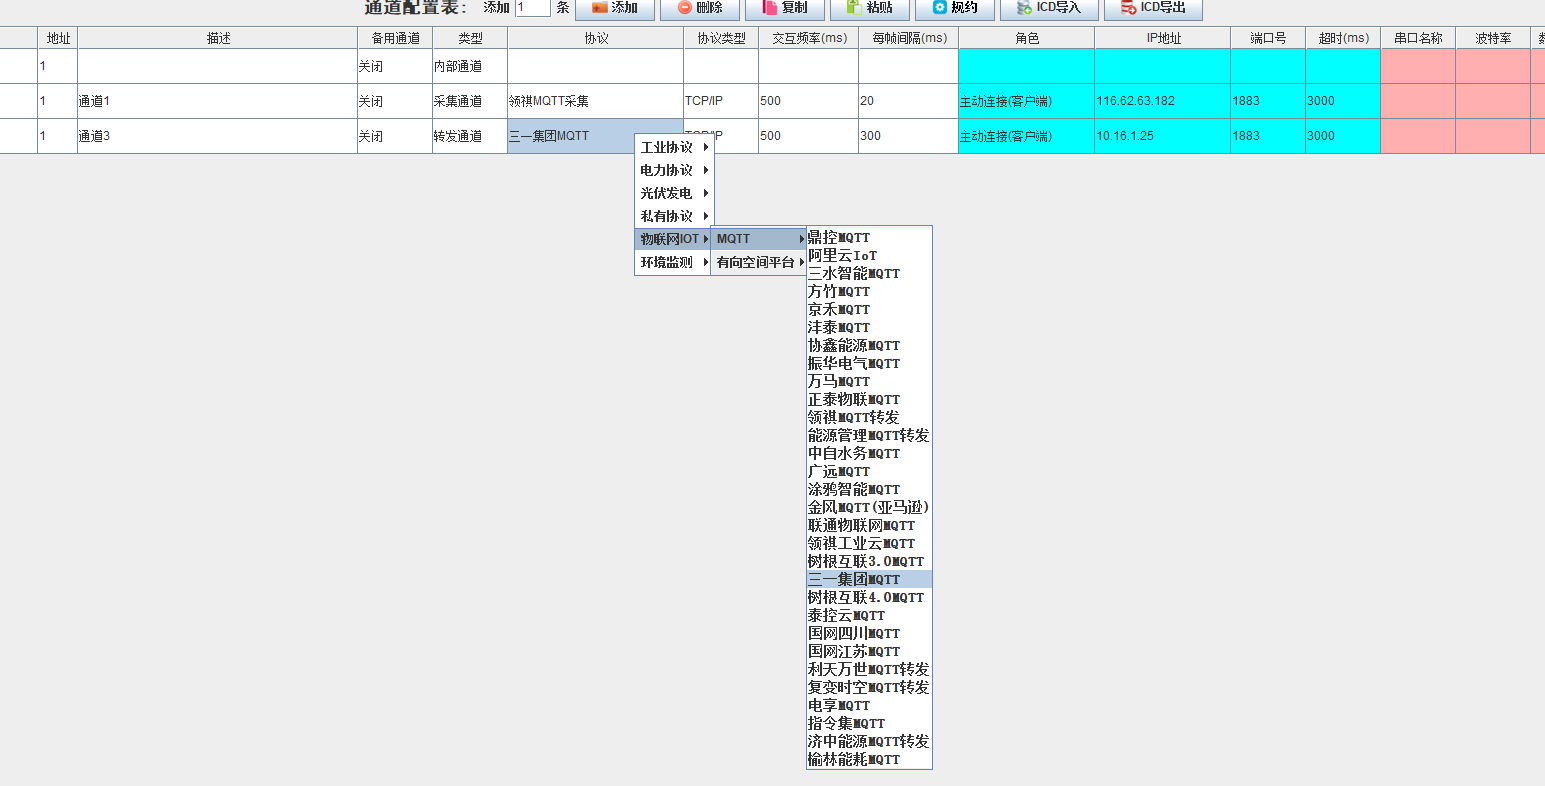Click the IP地址 column header
The image size is (1545, 786).
pos(1163,38)
